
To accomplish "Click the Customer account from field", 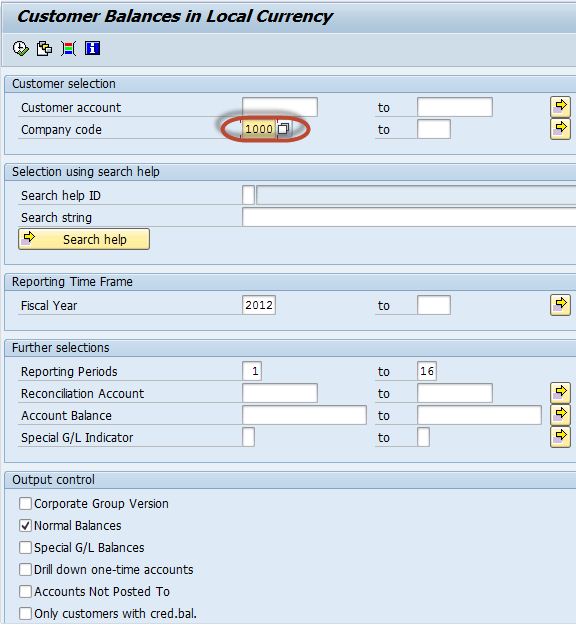I will [x=280, y=107].
